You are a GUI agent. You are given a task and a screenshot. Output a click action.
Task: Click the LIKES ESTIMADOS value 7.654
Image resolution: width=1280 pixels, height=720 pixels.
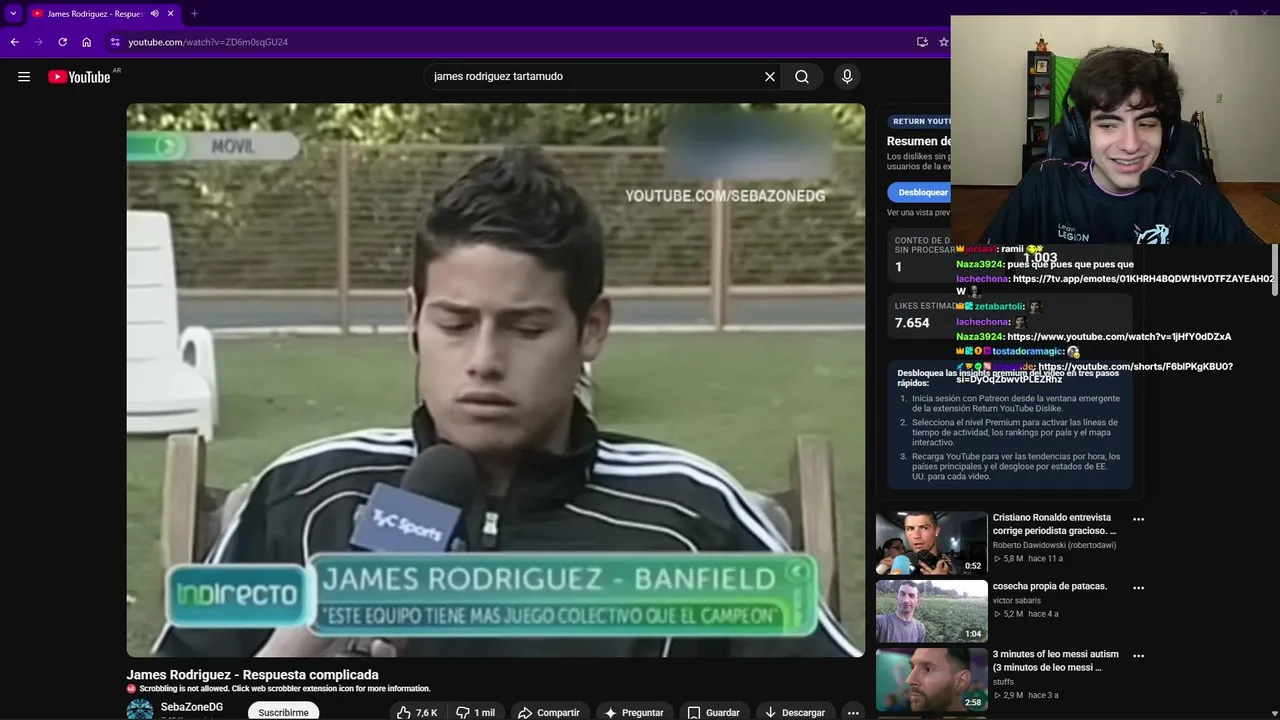pos(912,323)
